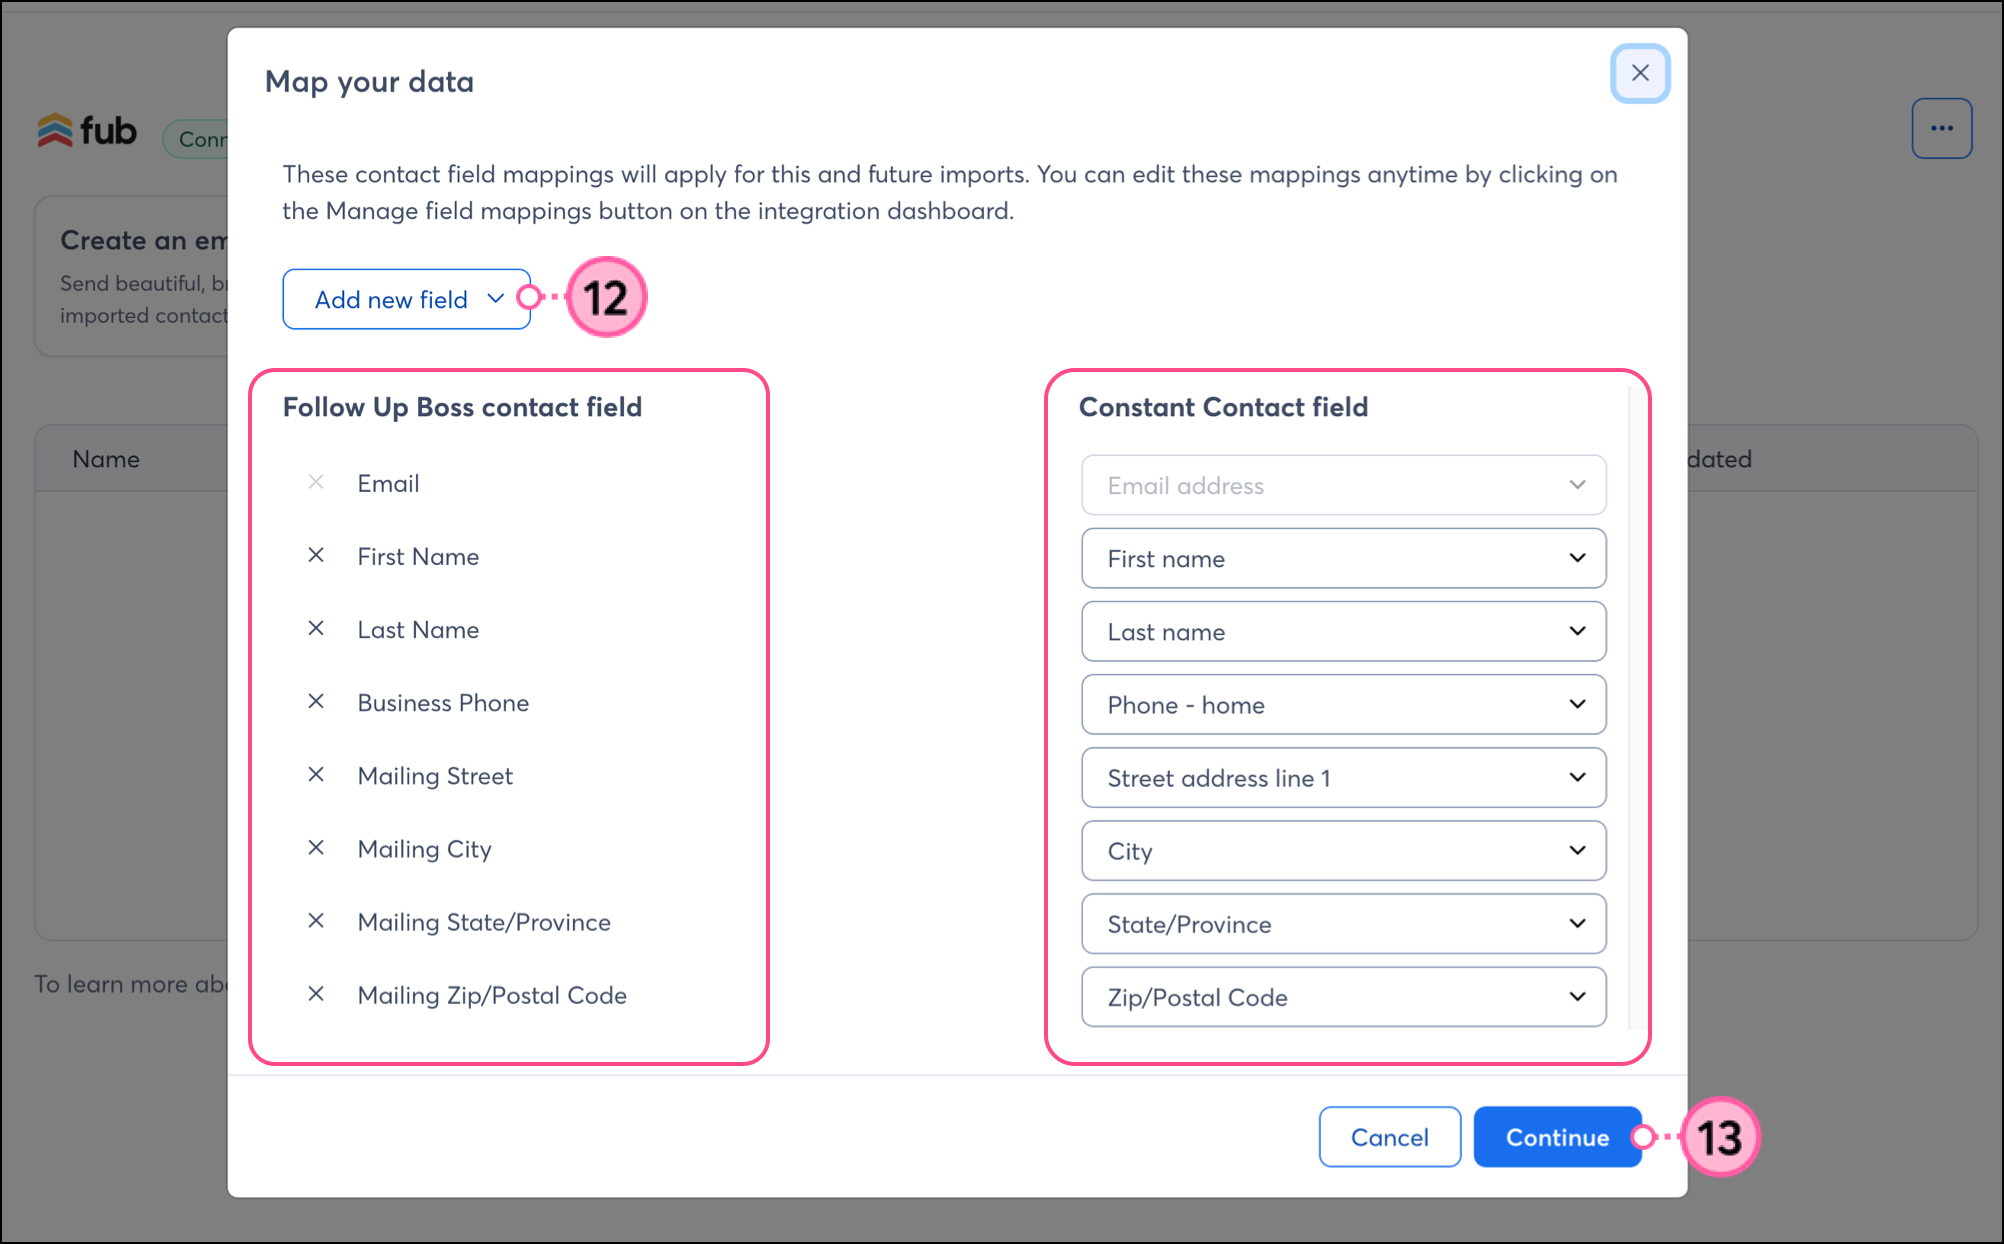Image resolution: width=2004 pixels, height=1244 pixels.
Task: Click the Continue button
Action: 1557,1137
